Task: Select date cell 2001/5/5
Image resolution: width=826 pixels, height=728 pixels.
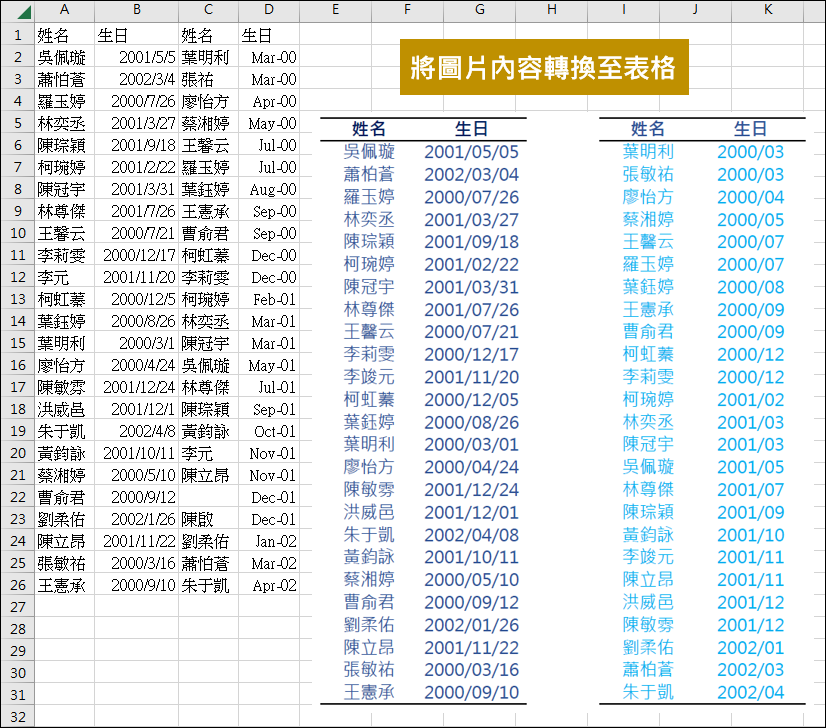Action: [136, 57]
